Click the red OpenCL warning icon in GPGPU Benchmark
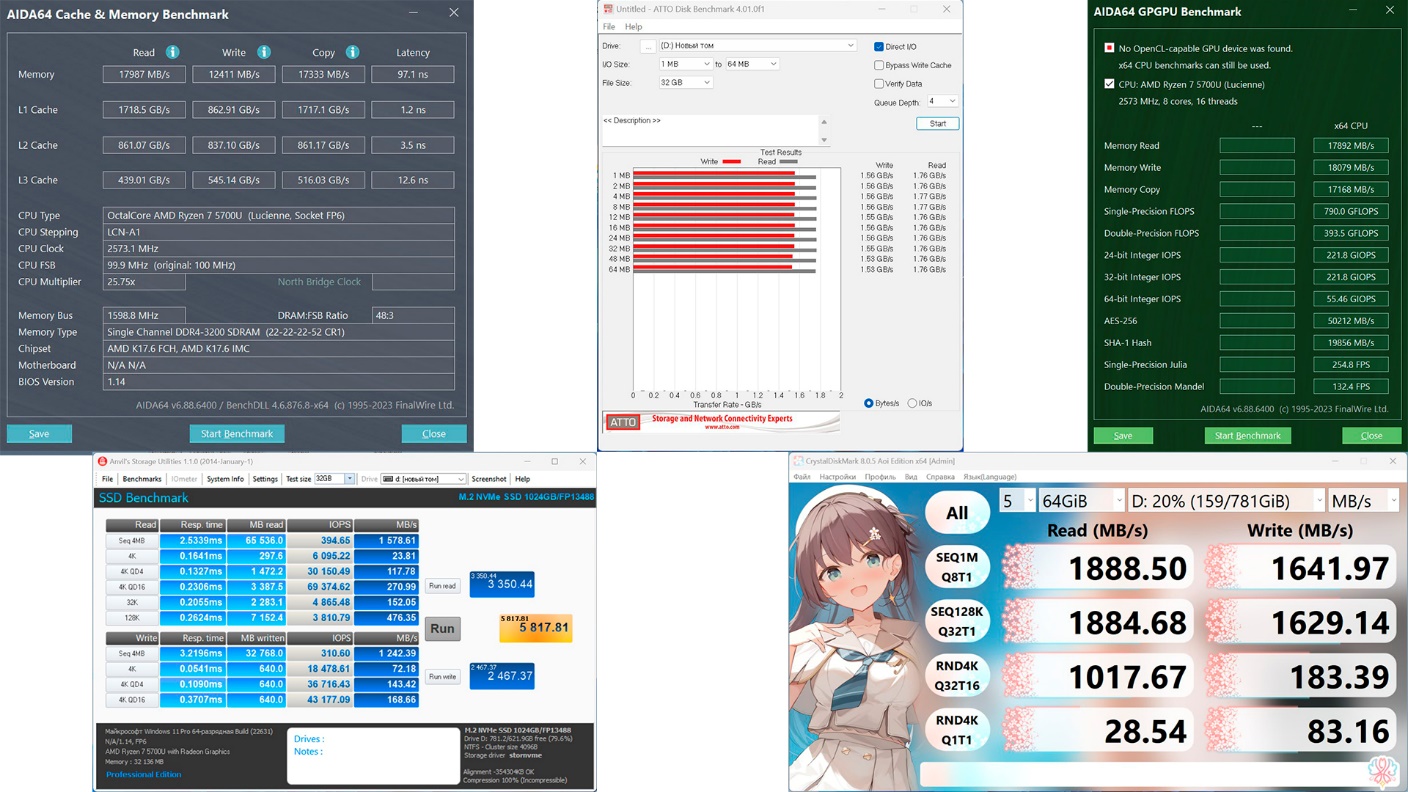The width and height of the screenshot is (1408, 792). tap(1109, 48)
